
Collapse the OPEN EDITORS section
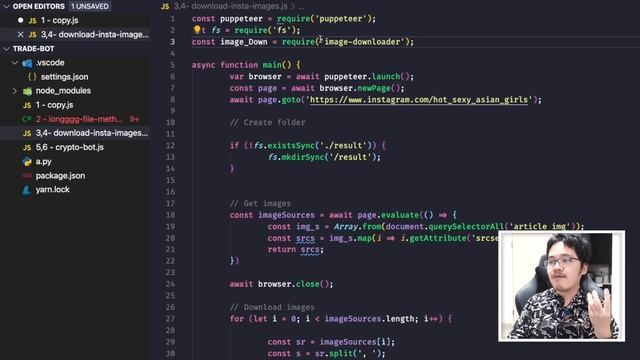[x=6, y=6]
